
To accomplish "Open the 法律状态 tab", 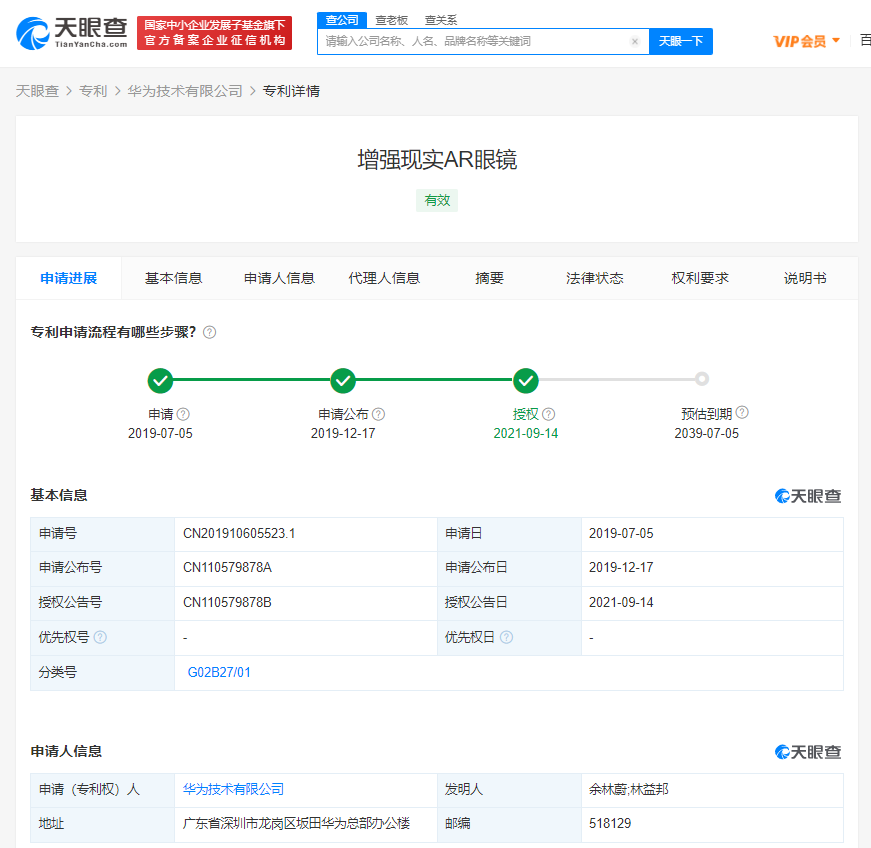I will (x=594, y=278).
